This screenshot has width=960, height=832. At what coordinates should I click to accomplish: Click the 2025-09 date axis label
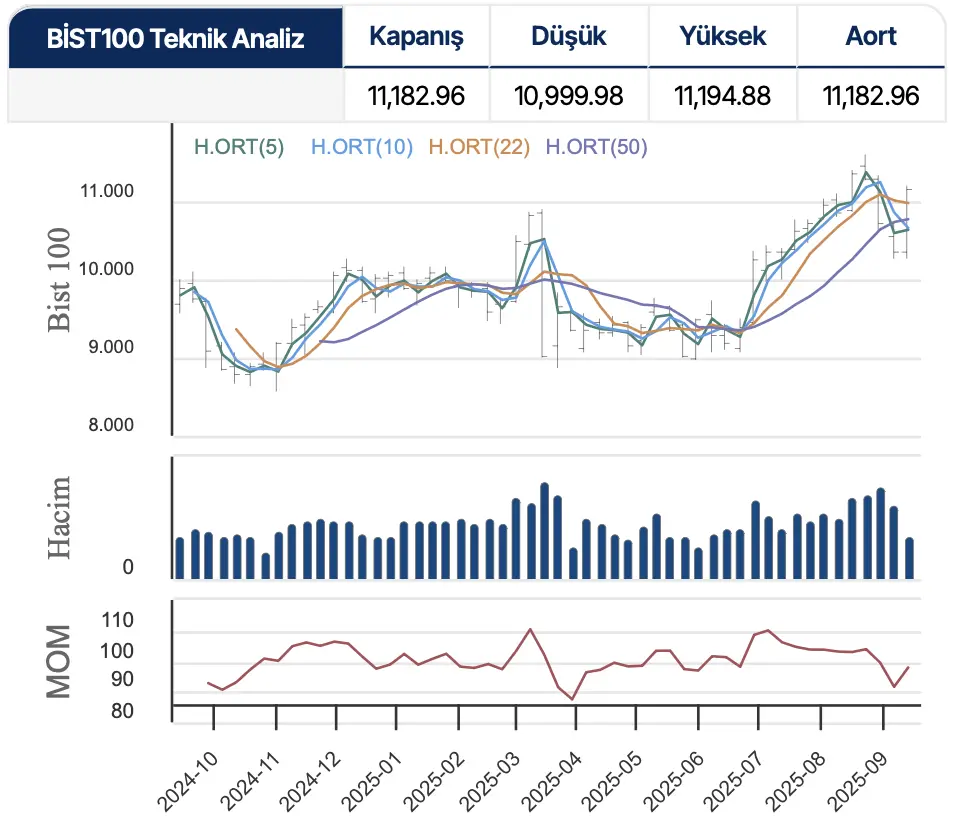tap(857, 781)
